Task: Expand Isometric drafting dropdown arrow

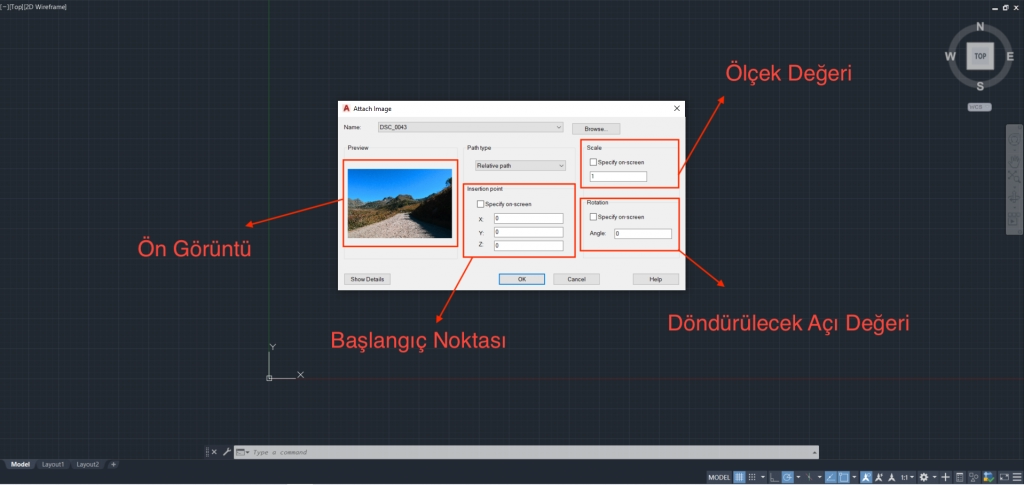Action: pos(820,477)
